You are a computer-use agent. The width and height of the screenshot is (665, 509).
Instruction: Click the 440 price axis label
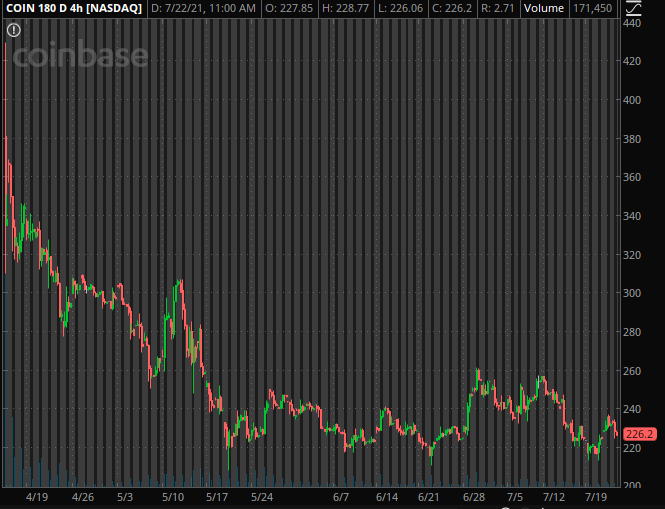pos(632,23)
